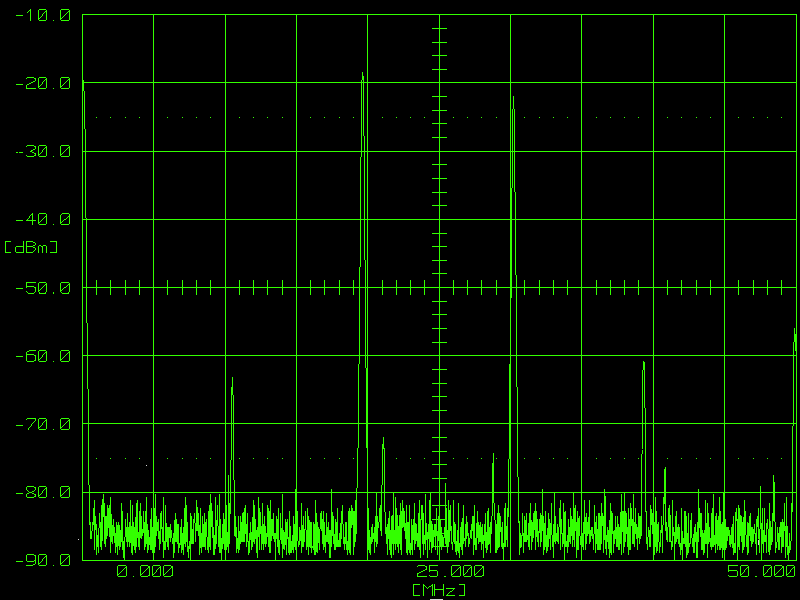Image resolution: width=800 pixels, height=600 pixels.
Task: Click the -20.0 axis label
Action: [x=43, y=83]
